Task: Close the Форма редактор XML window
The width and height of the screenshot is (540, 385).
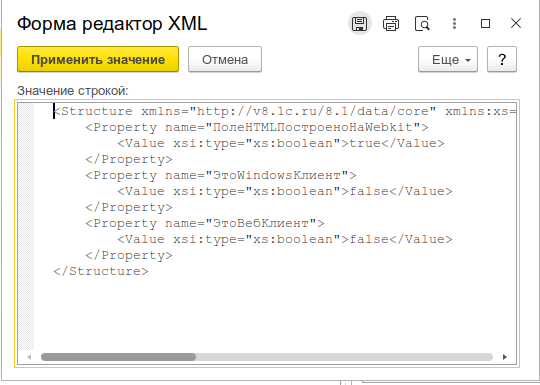Action: 516,23
